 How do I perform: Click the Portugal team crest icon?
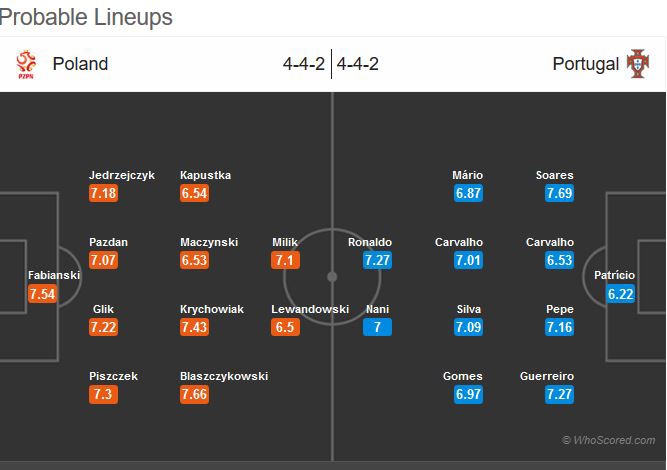[x=638, y=64]
